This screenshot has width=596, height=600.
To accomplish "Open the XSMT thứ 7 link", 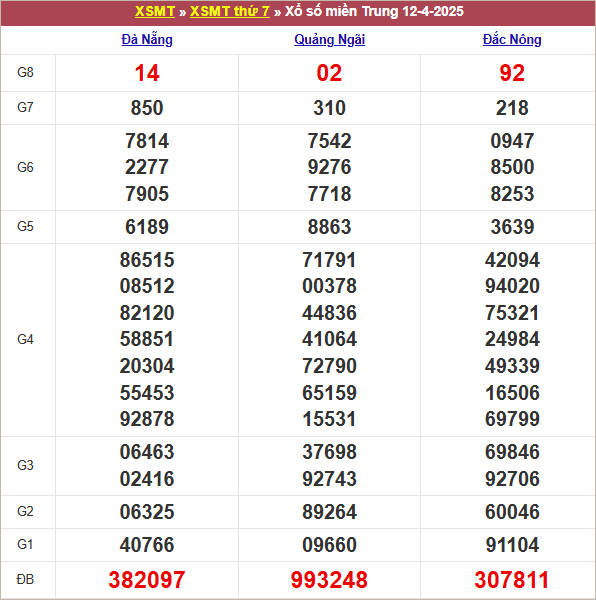I will click(230, 11).
